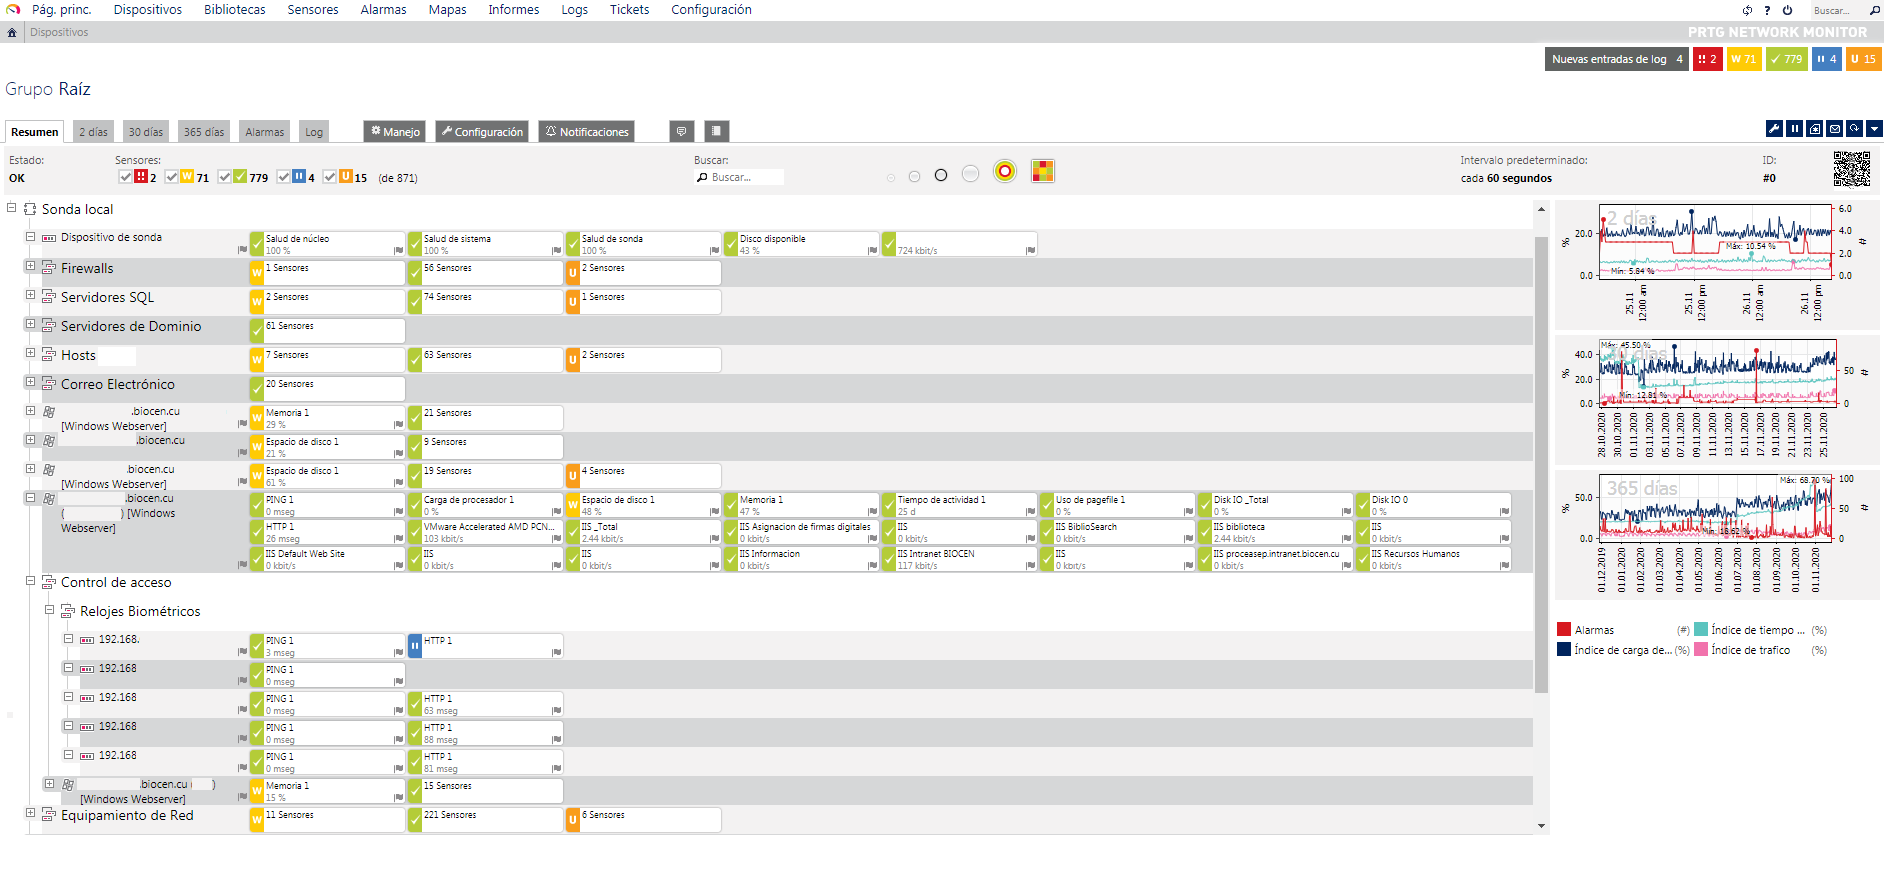Open the comments speech bubble tab

pos(681,132)
